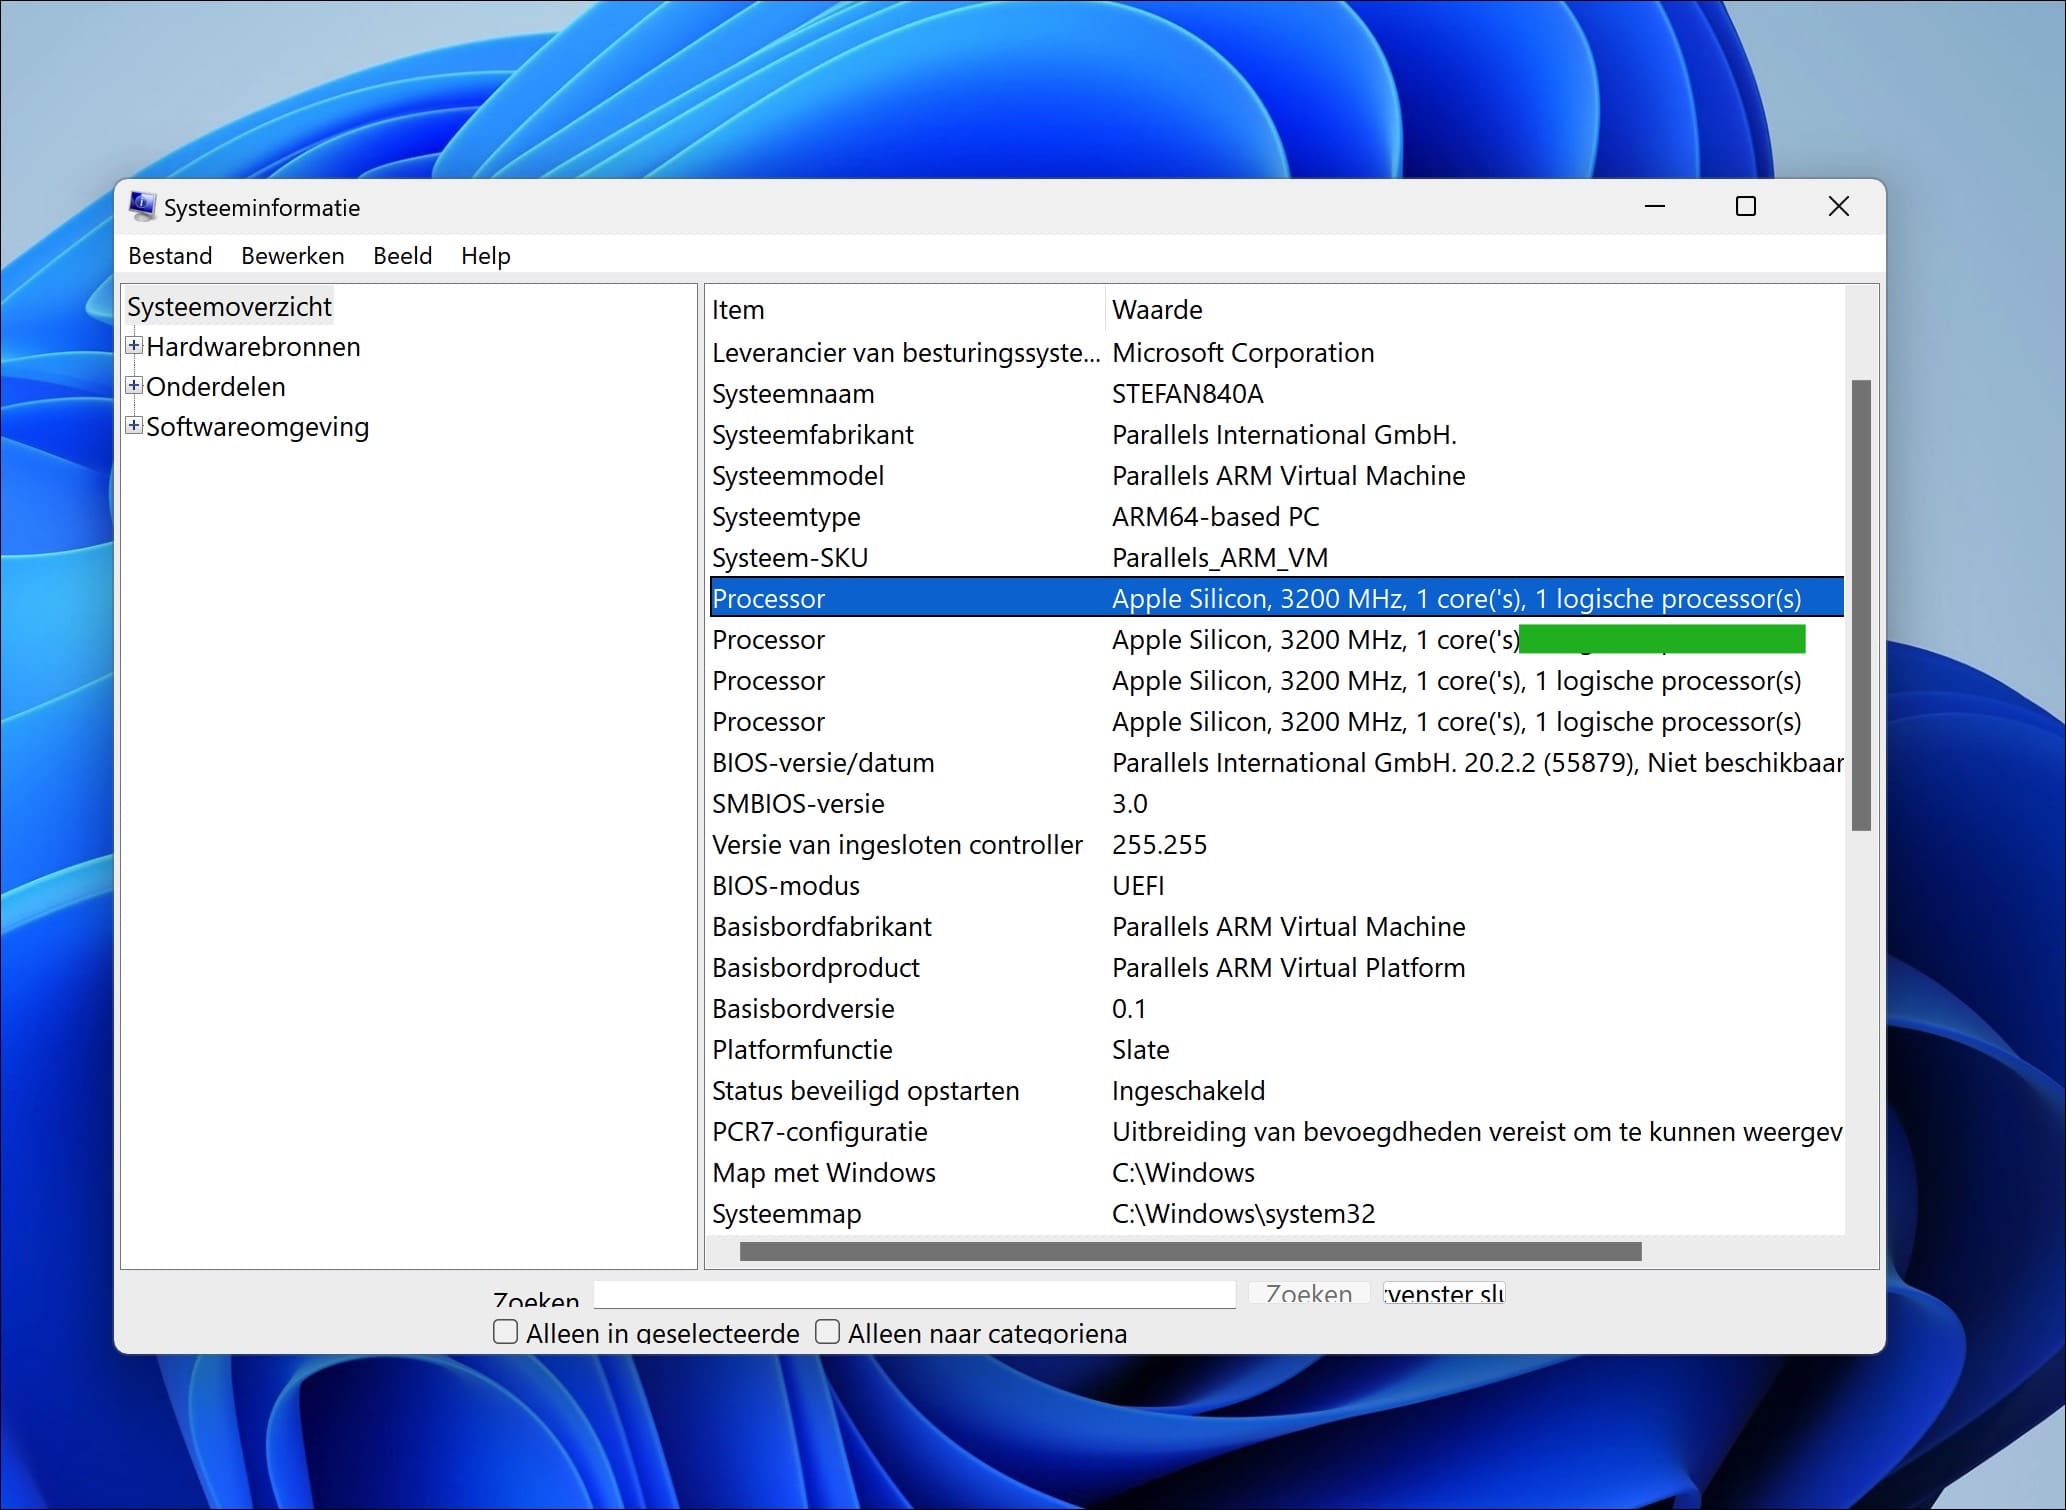Open the Bewerken menu

point(291,256)
